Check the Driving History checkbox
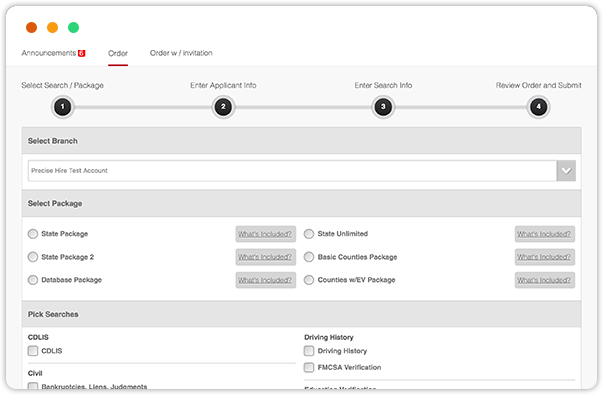Image resolution: width=603 pixels, height=395 pixels. pyautogui.click(x=309, y=351)
